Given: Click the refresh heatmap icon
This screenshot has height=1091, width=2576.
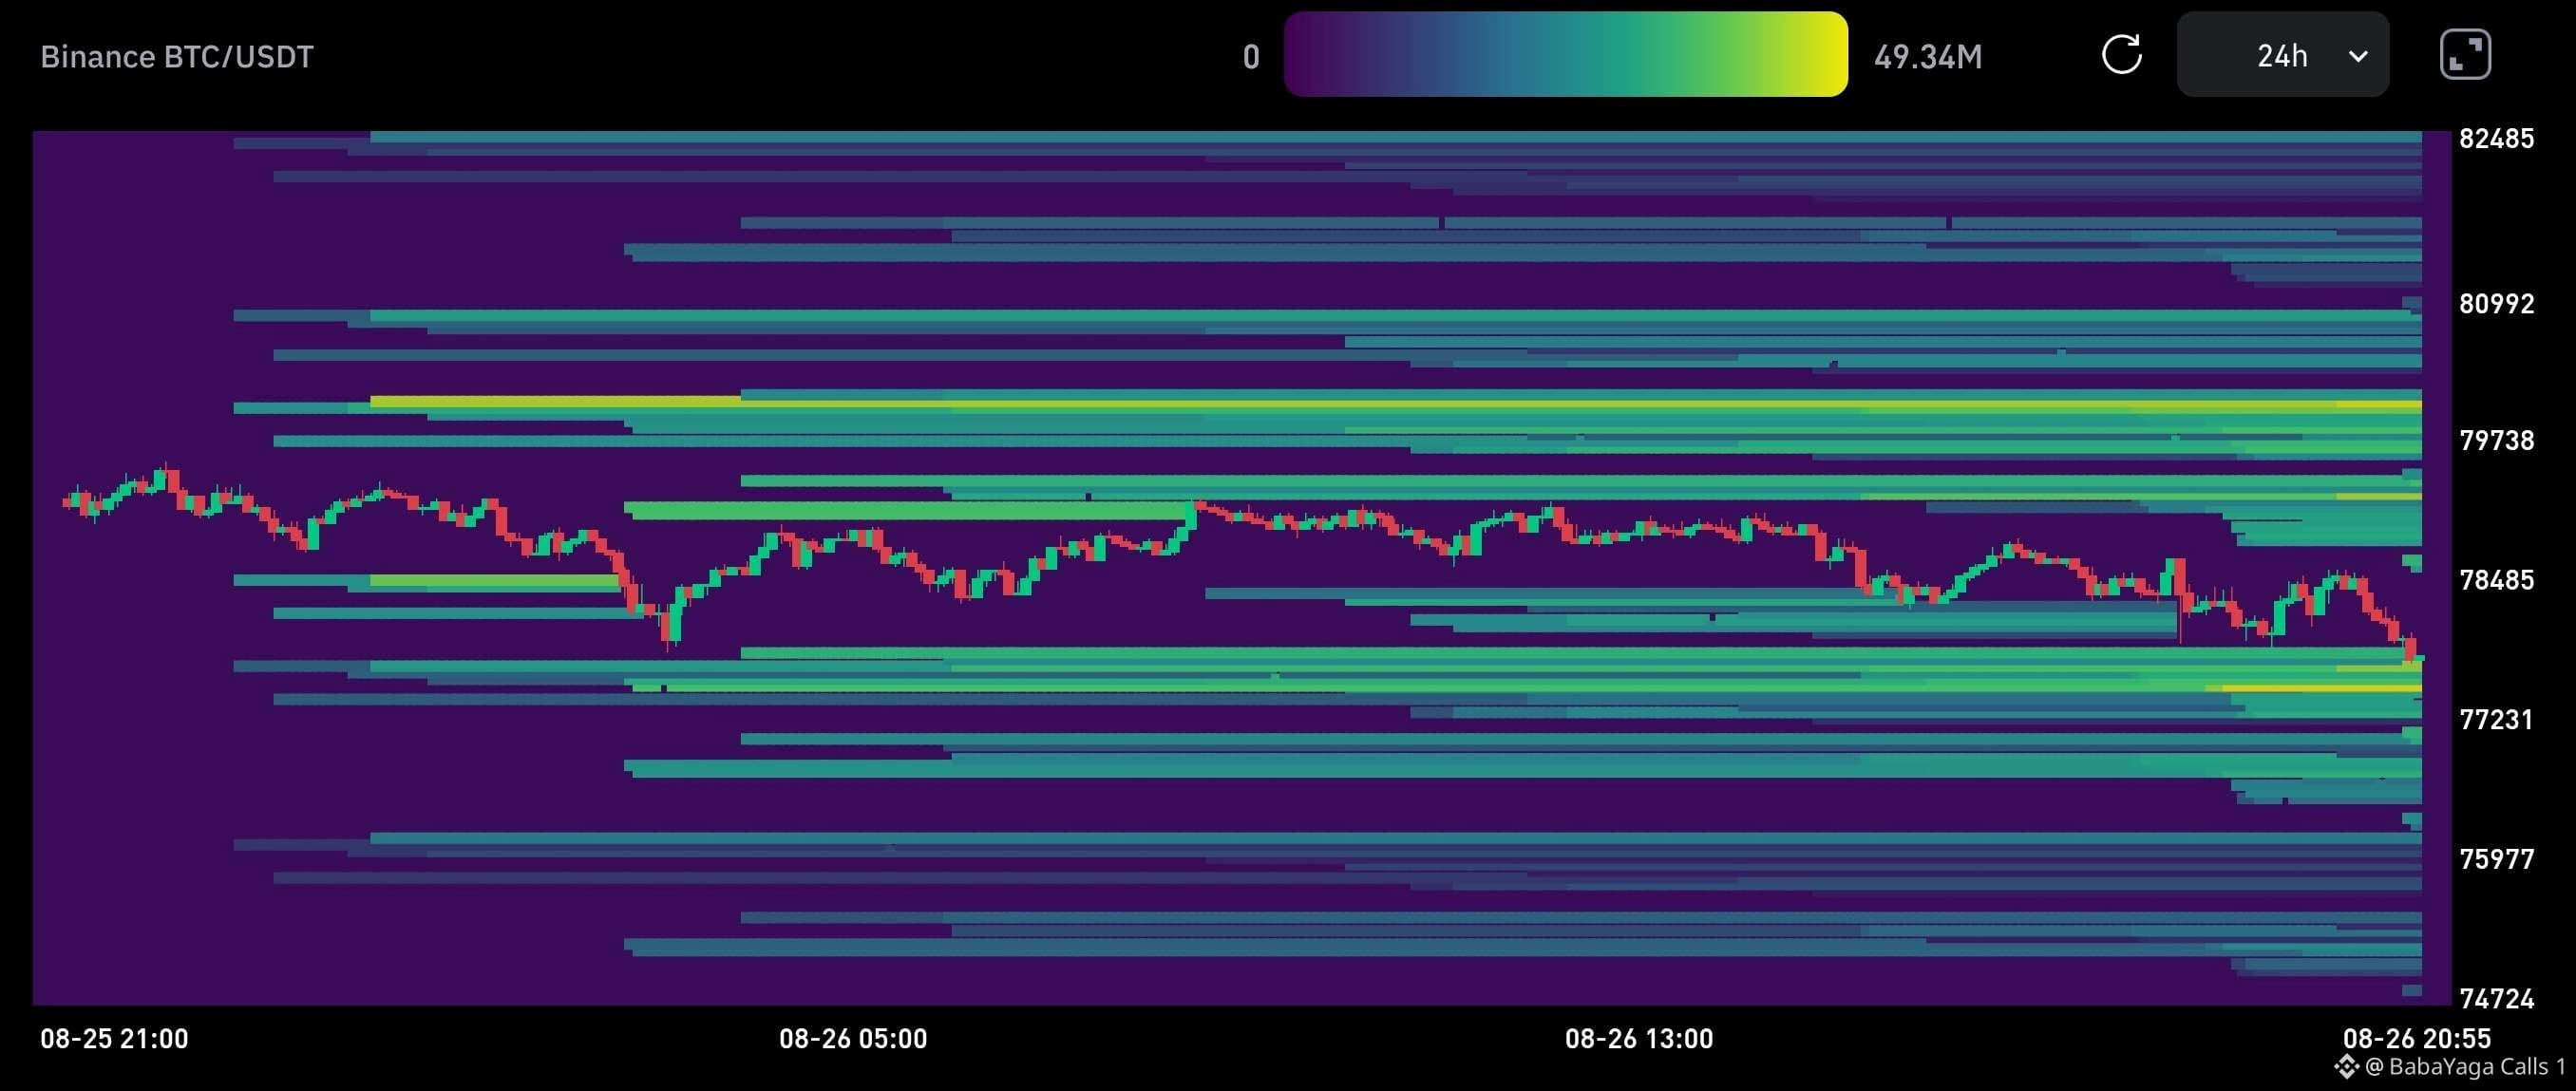Looking at the screenshot, I should click(x=2122, y=55).
